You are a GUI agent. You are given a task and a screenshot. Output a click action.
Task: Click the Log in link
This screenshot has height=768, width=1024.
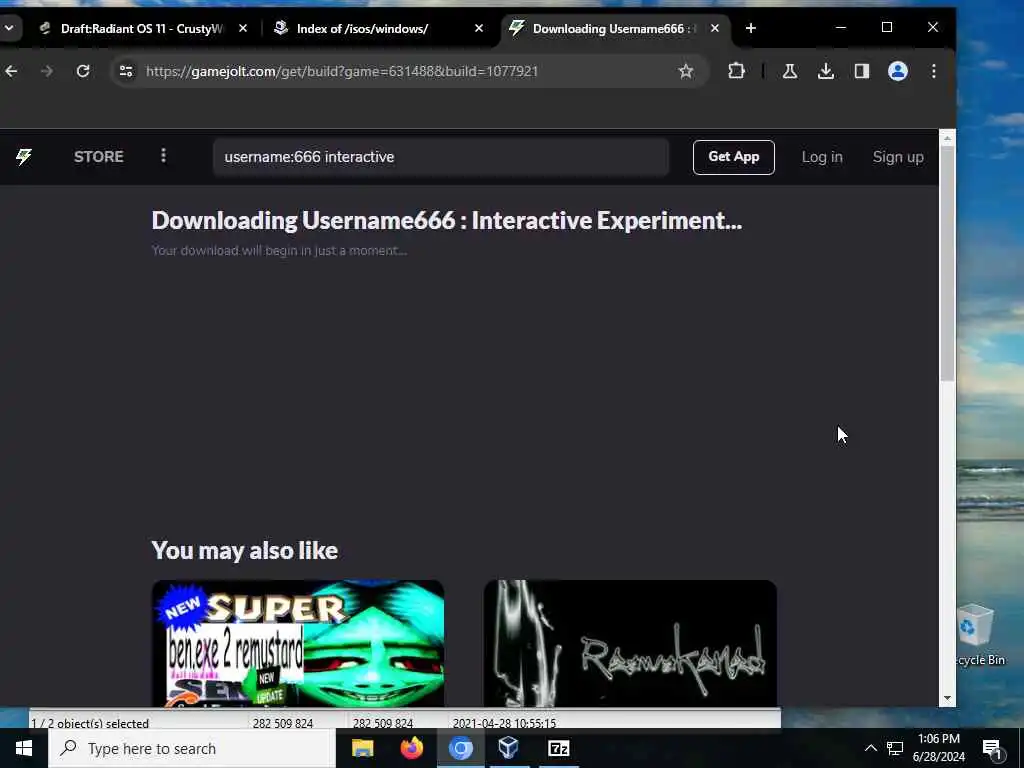822,157
